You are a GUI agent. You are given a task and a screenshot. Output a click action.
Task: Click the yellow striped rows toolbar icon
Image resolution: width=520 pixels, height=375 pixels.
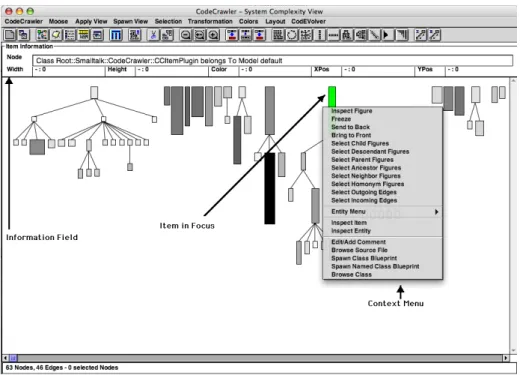pos(83,35)
